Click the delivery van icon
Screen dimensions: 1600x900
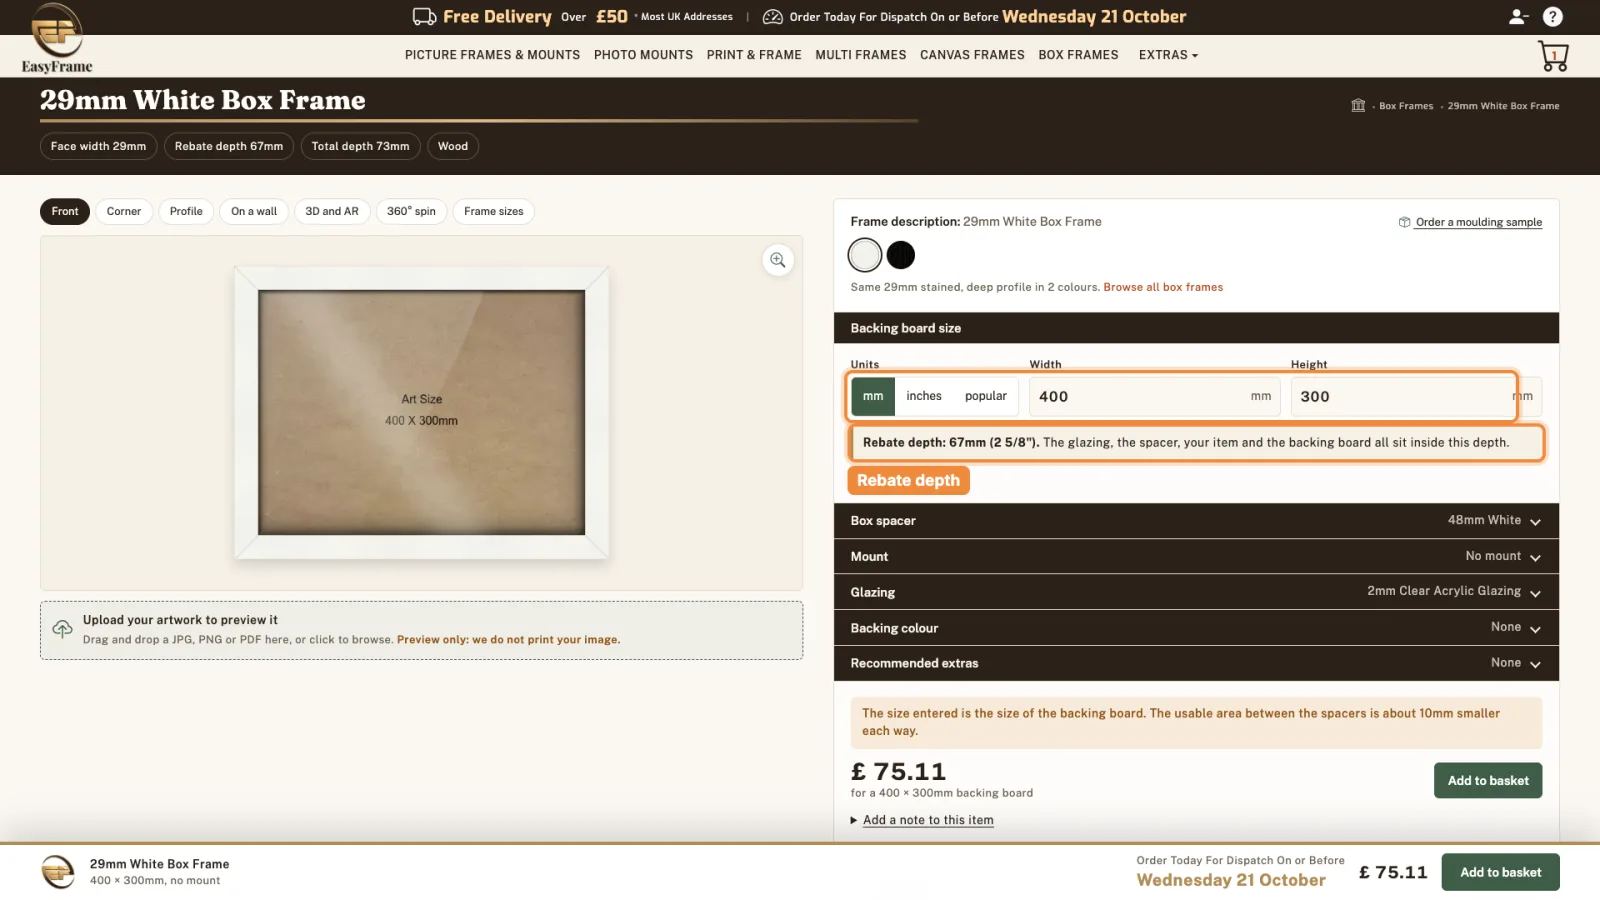click(424, 16)
